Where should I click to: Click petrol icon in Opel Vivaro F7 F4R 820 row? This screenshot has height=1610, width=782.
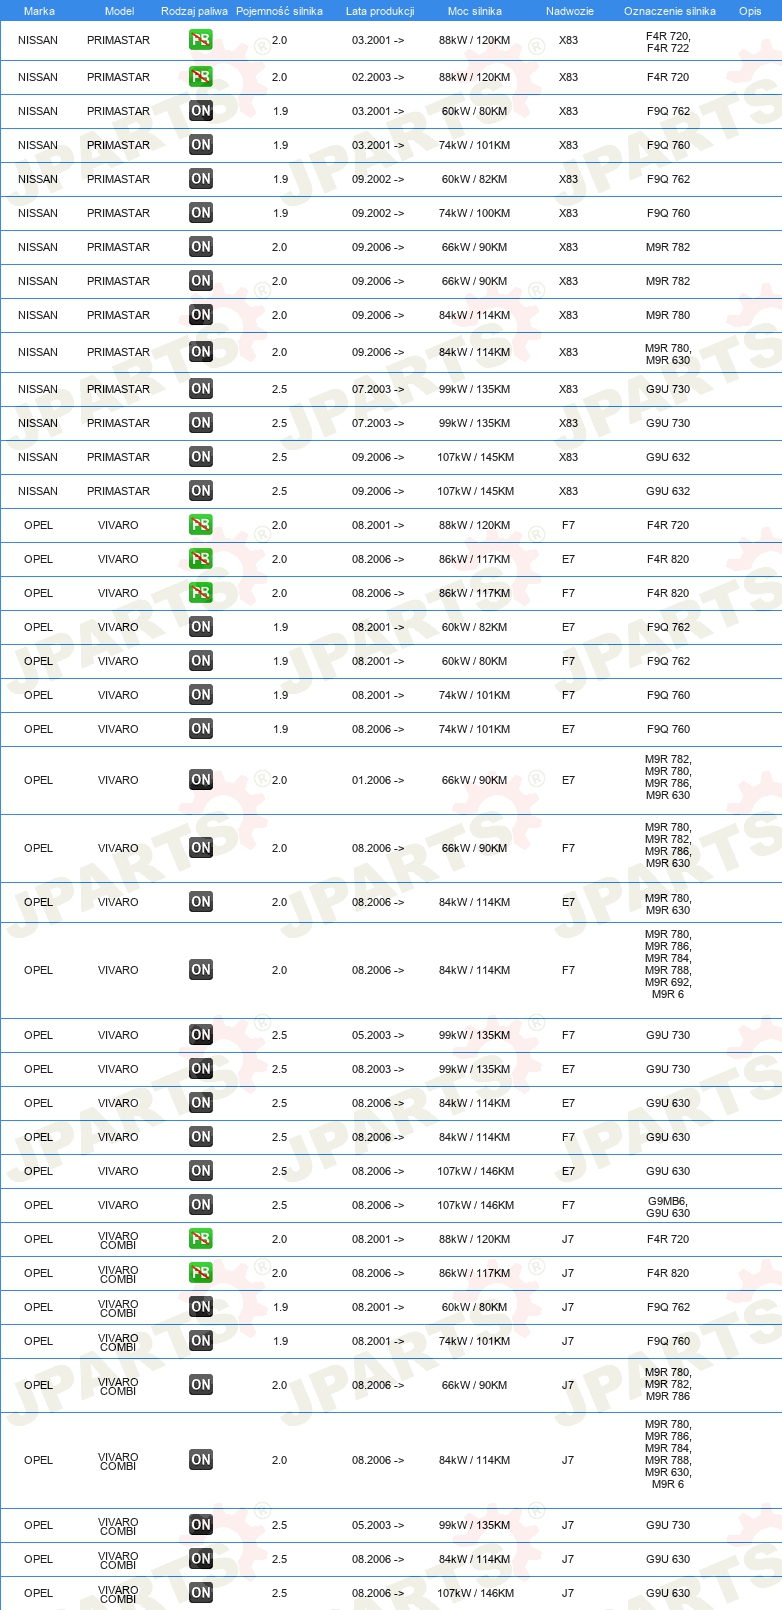[x=201, y=593]
